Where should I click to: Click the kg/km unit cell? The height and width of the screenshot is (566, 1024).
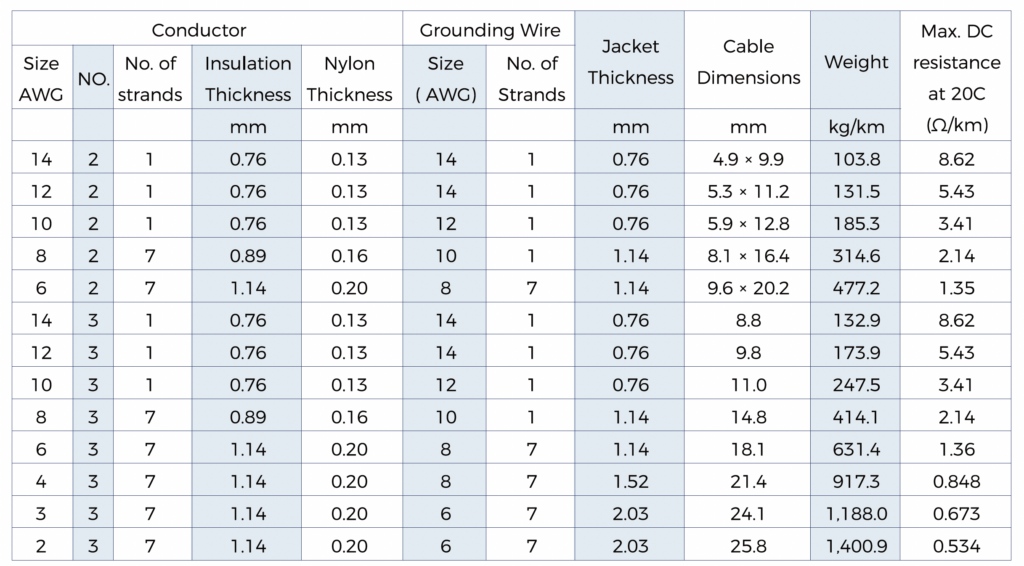point(856,127)
